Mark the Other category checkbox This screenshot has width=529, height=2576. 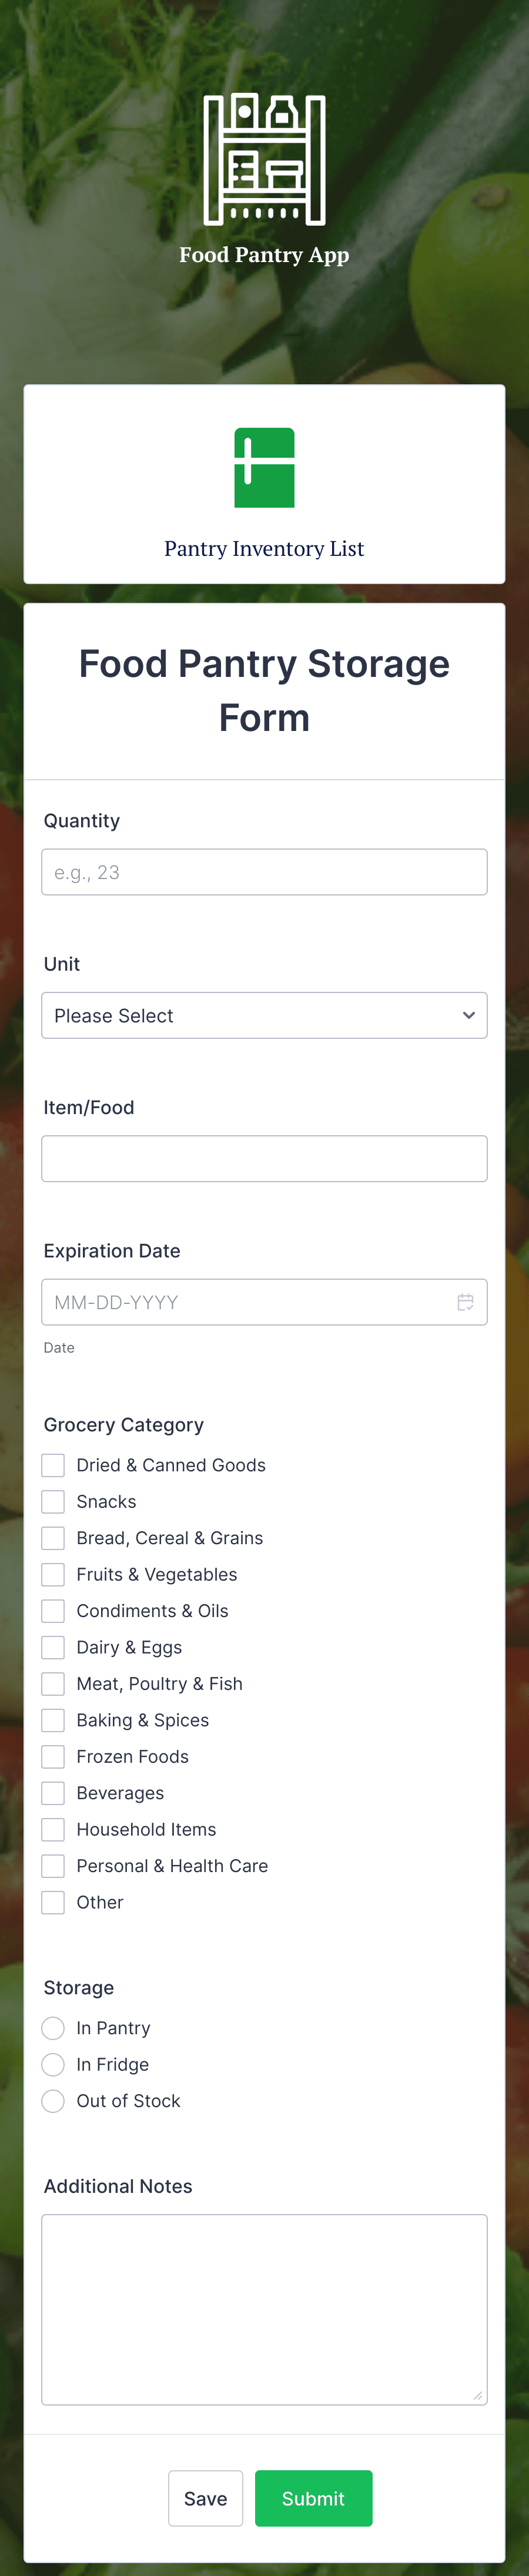click(53, 1903)
